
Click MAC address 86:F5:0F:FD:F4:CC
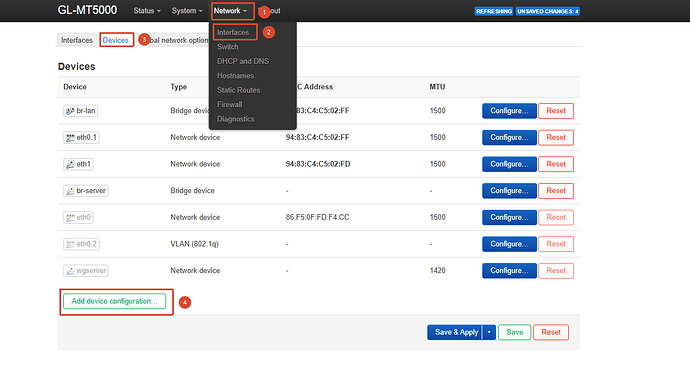pos(317,217)
